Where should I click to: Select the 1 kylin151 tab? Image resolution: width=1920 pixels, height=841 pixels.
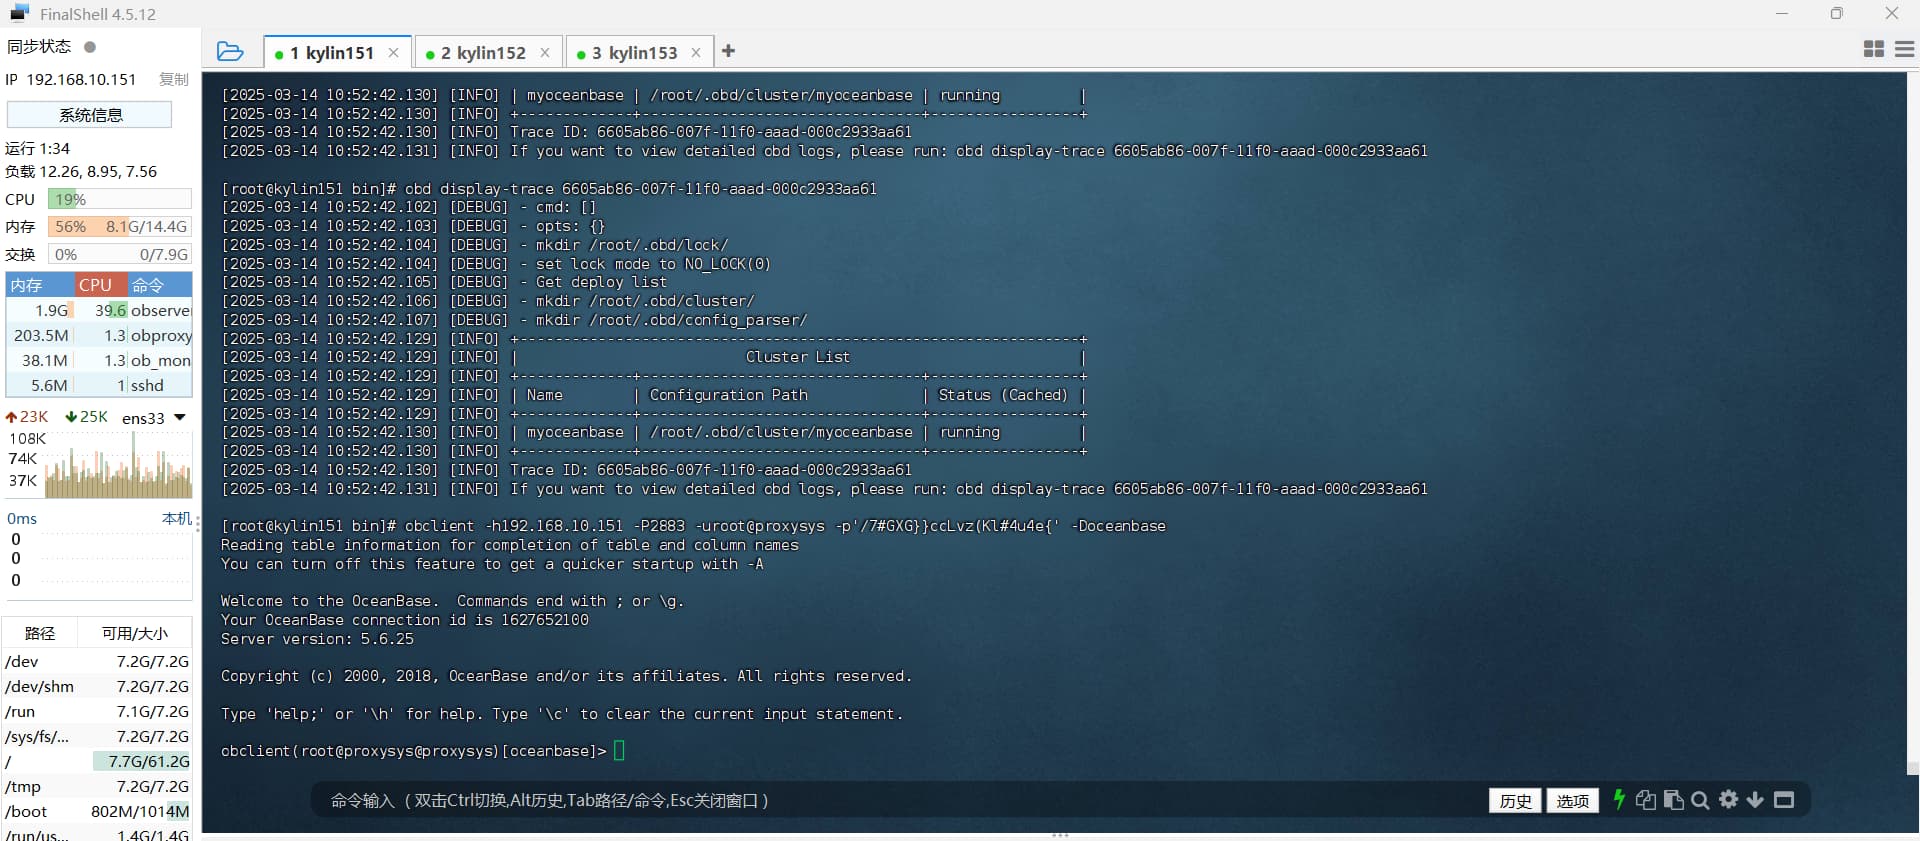[337, 52]
